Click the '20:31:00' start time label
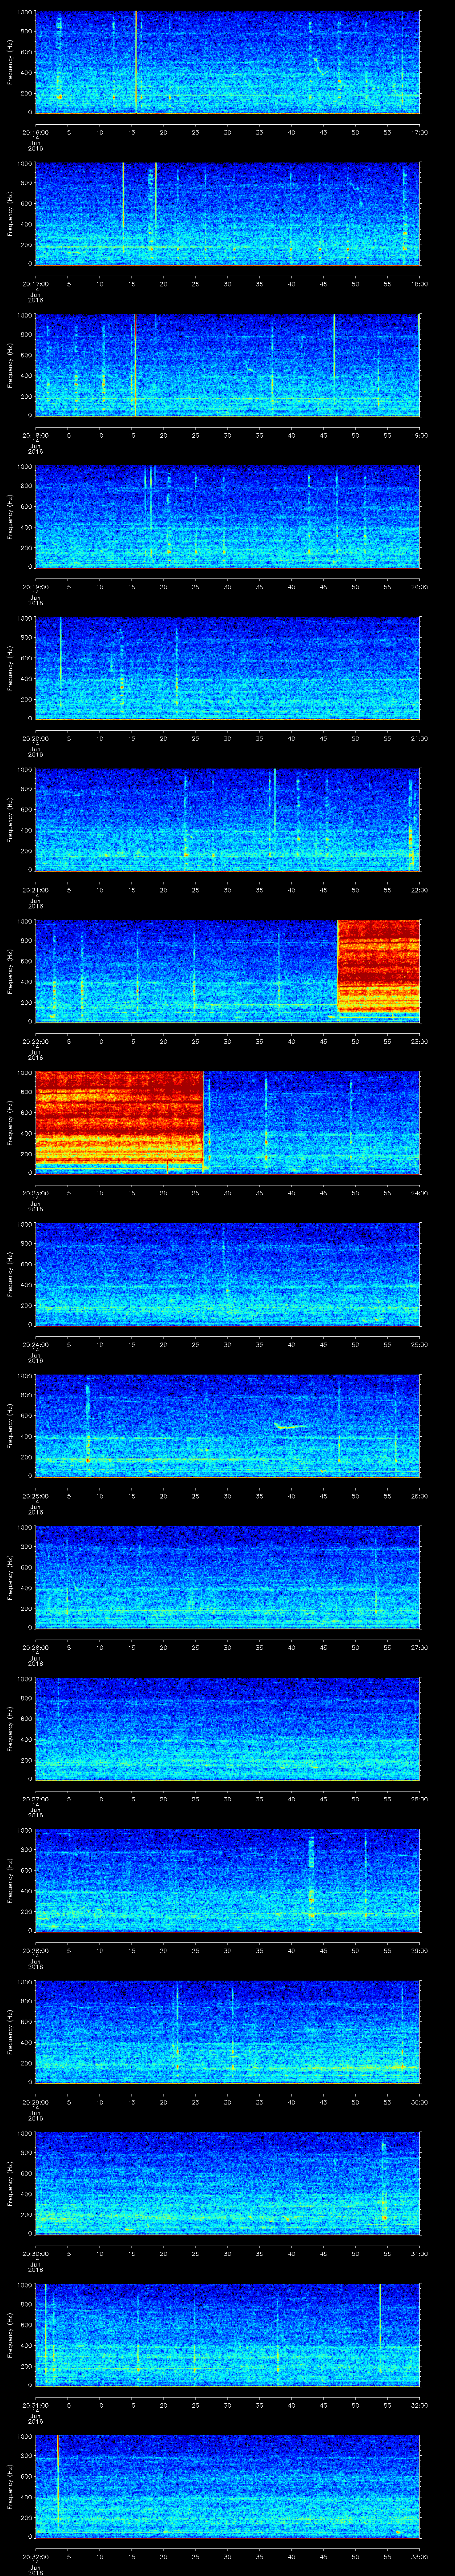 pos(35,2405)
